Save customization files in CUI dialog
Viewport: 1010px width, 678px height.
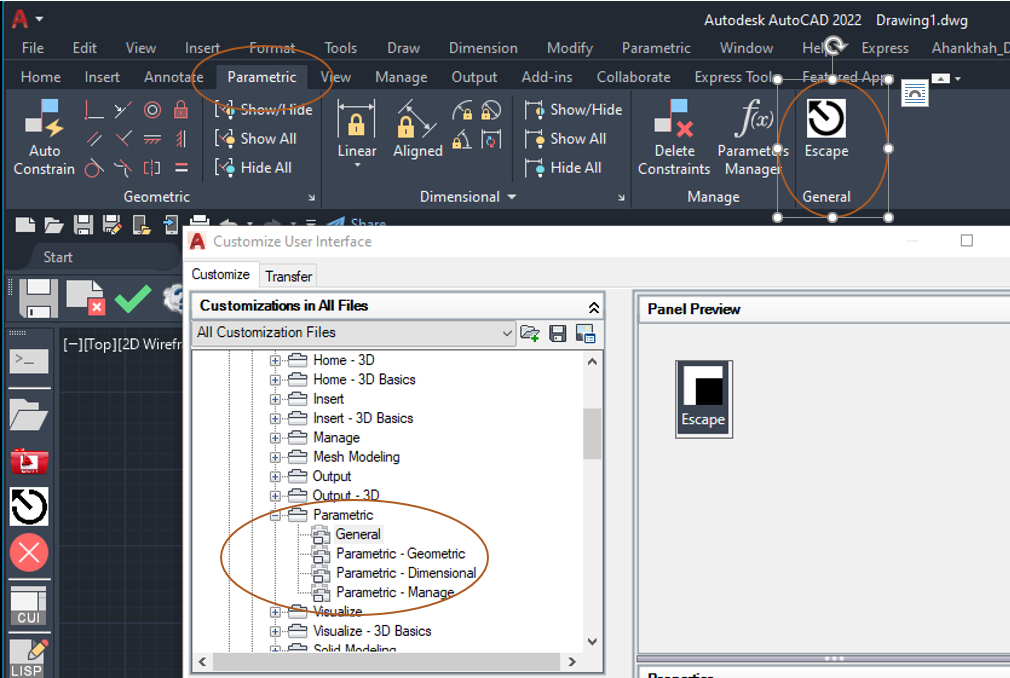click(x=557, y=333)
